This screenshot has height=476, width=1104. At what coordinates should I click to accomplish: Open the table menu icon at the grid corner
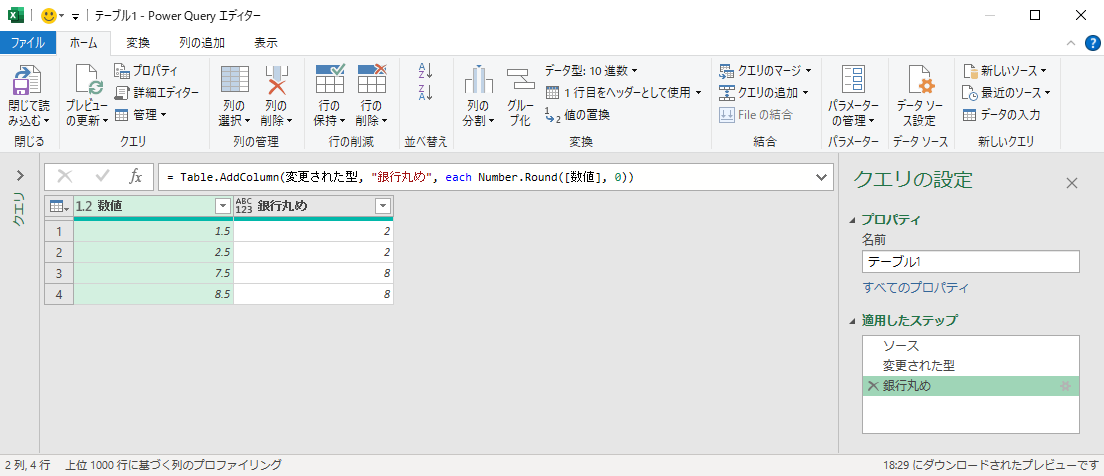click(x=58, y=206)
